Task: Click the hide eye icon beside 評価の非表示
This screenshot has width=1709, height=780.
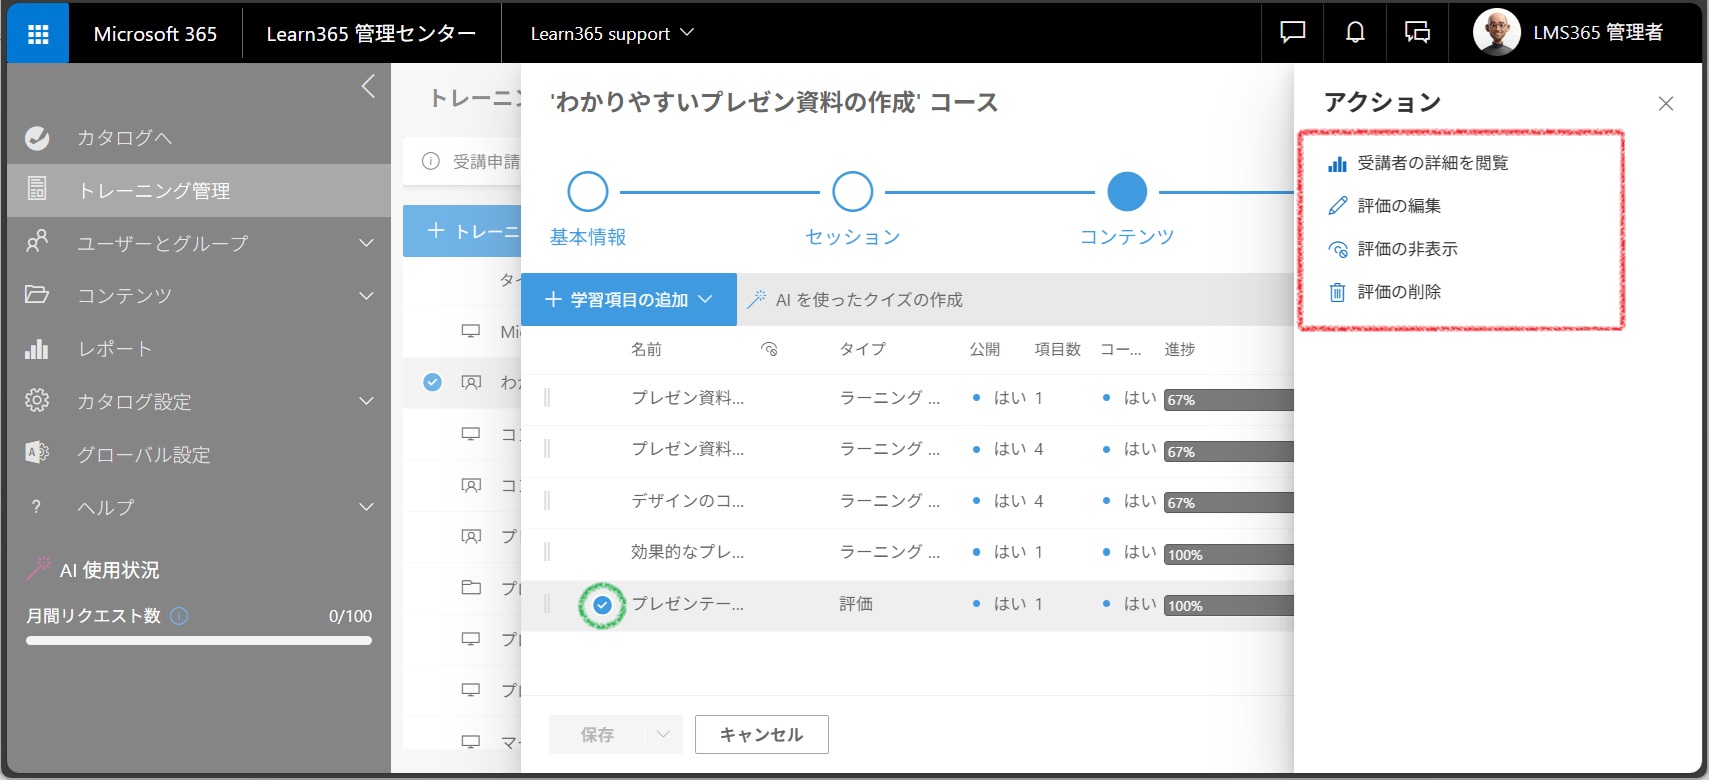Action: tap(1337, 249)
